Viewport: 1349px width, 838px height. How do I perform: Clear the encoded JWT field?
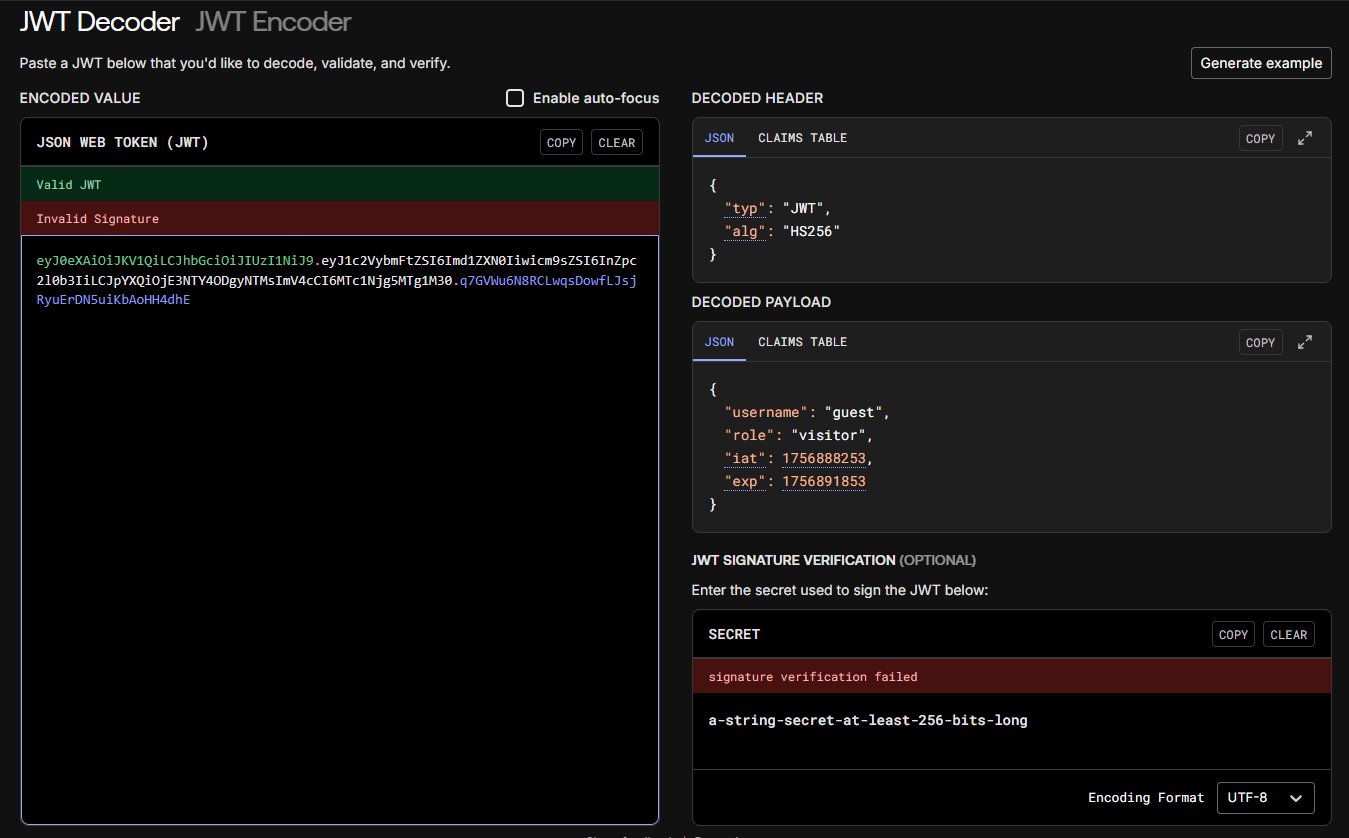tap(616, 143)
